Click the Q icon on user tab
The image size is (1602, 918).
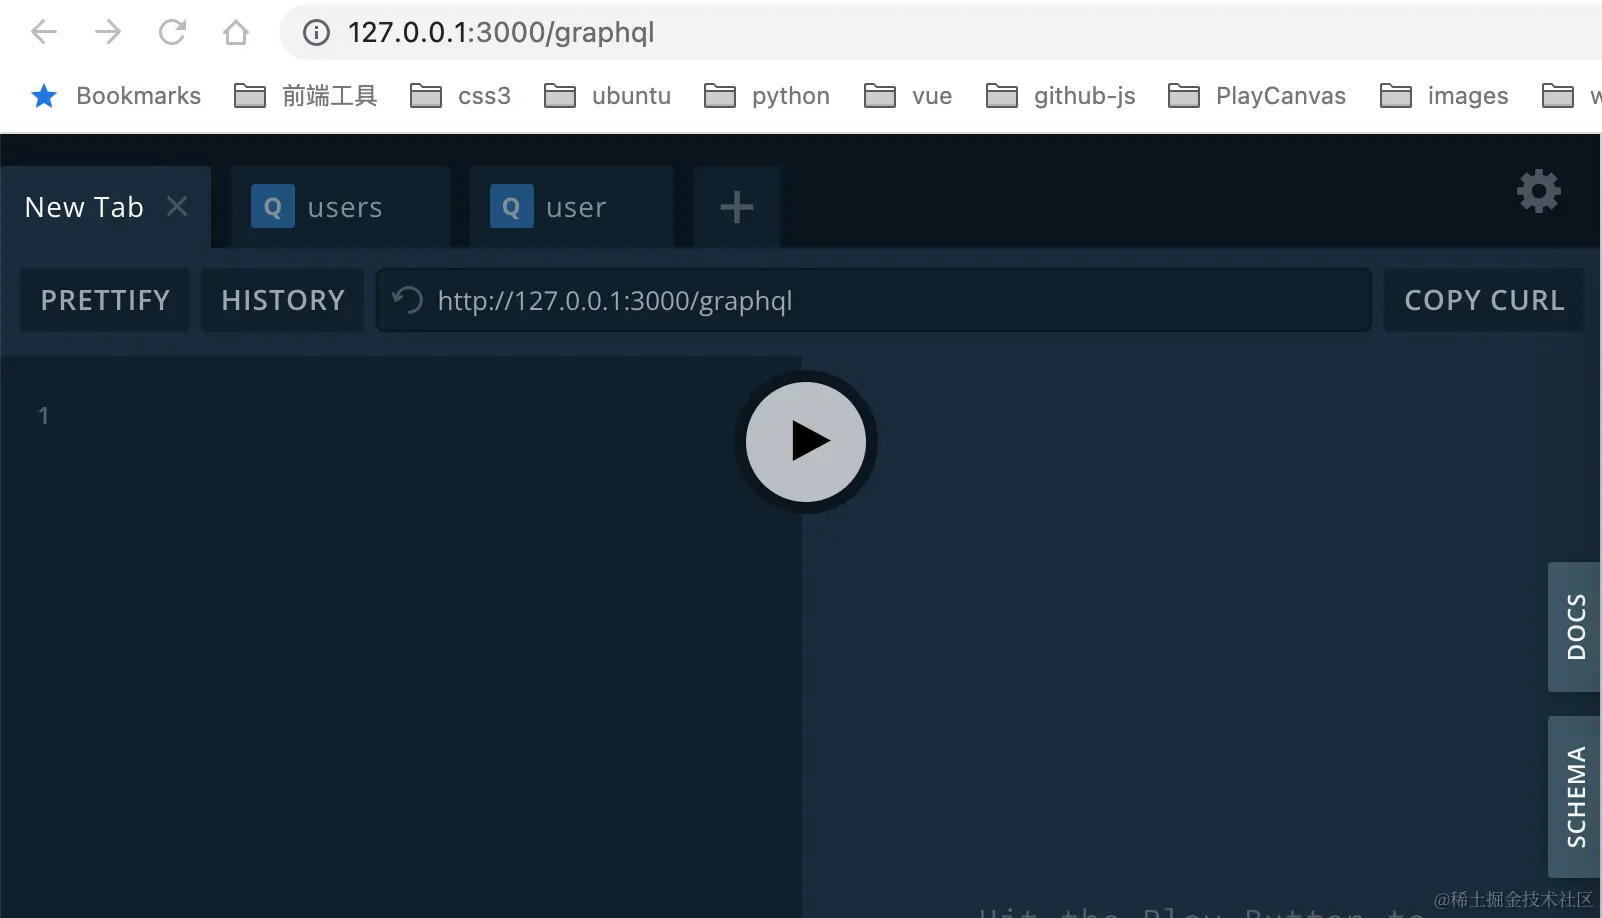[511, 207]
